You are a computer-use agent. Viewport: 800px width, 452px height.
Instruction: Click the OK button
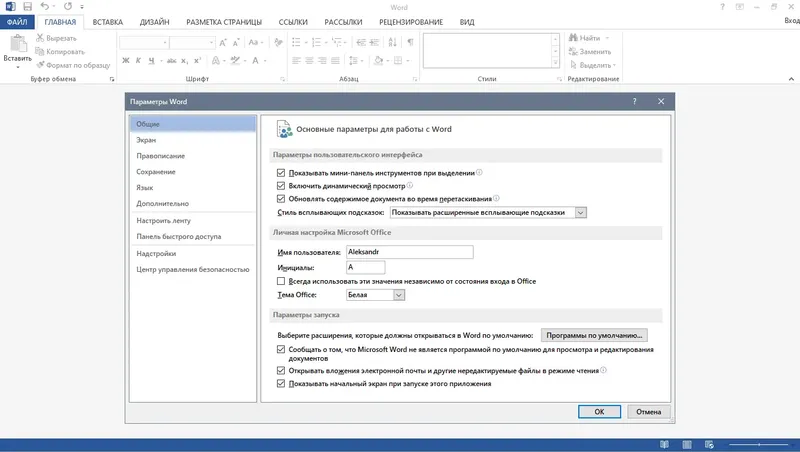tap(599, 412)
